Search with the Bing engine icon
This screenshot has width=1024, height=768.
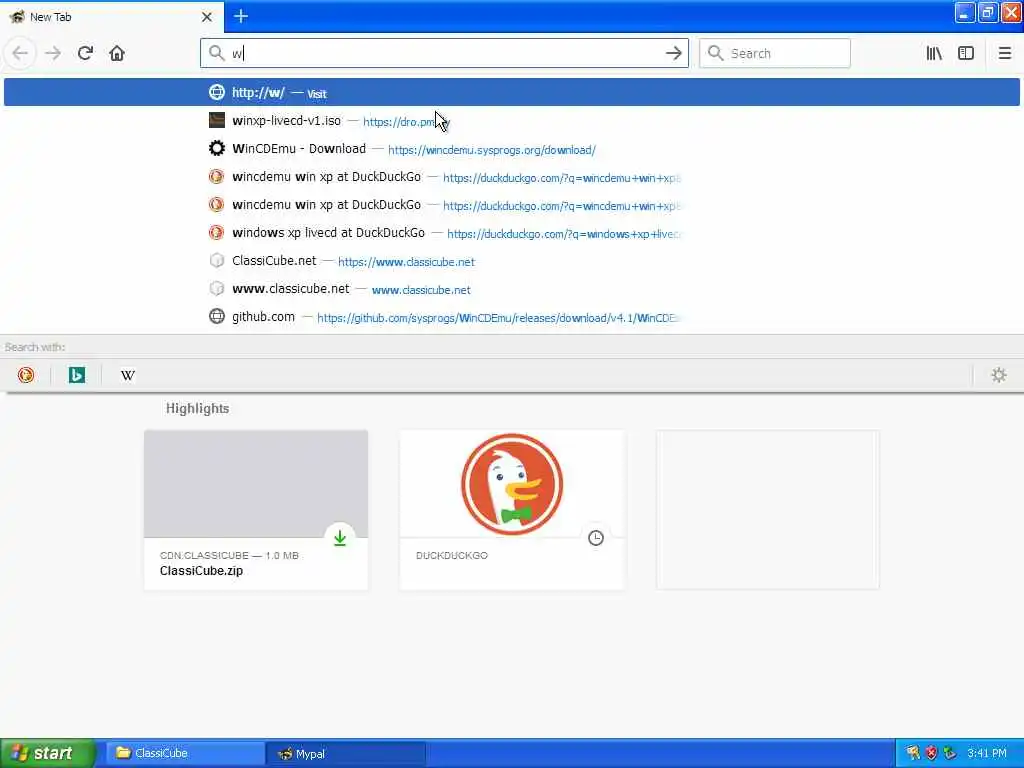(76, 375)
